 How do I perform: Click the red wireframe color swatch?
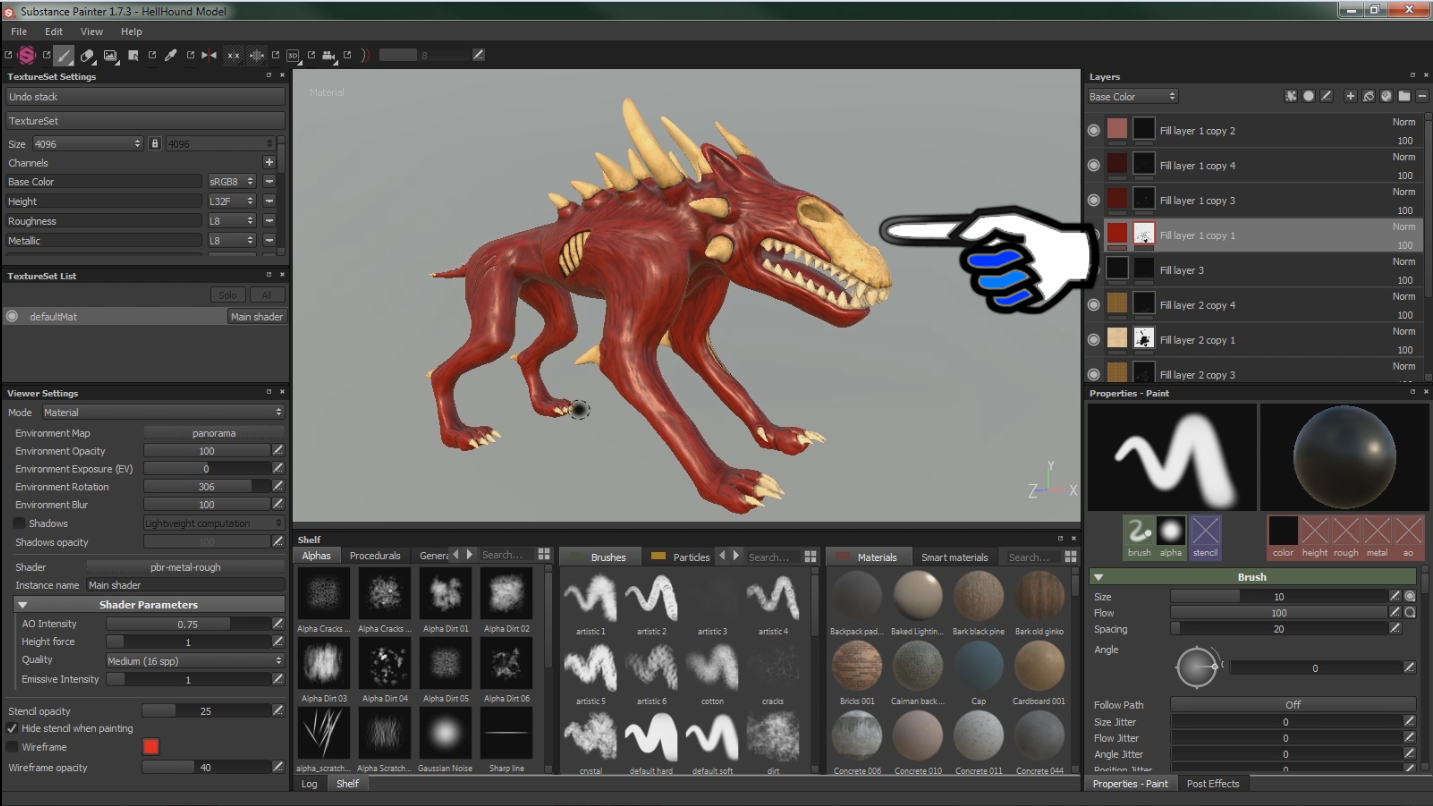[151, 747]
